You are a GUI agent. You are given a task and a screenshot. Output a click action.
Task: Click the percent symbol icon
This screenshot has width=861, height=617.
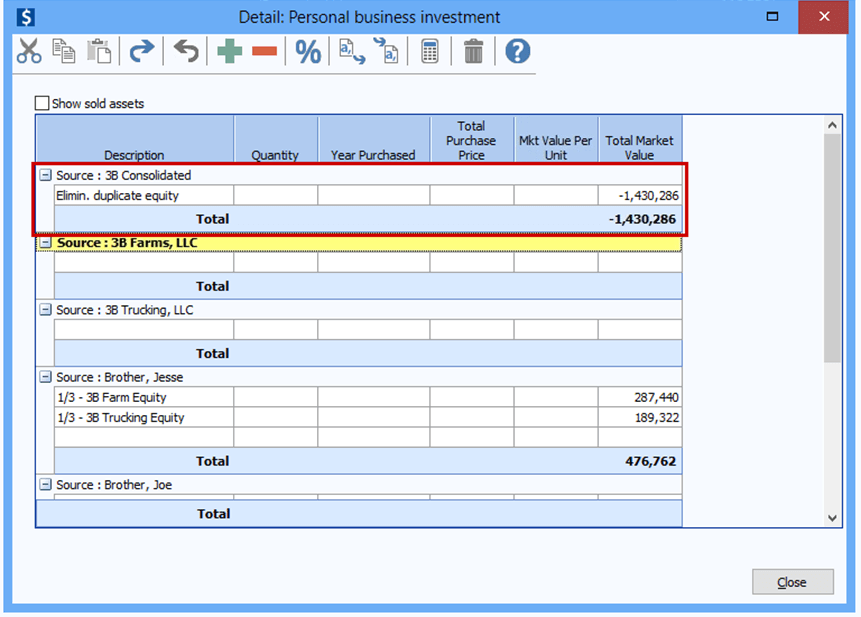pos(308,52)
